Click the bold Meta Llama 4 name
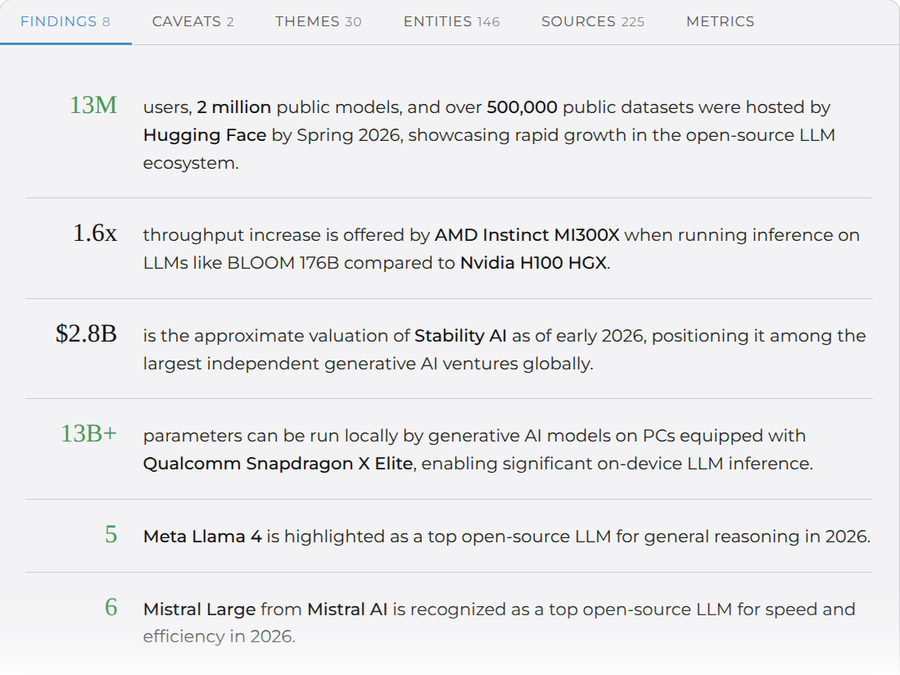 203,536
